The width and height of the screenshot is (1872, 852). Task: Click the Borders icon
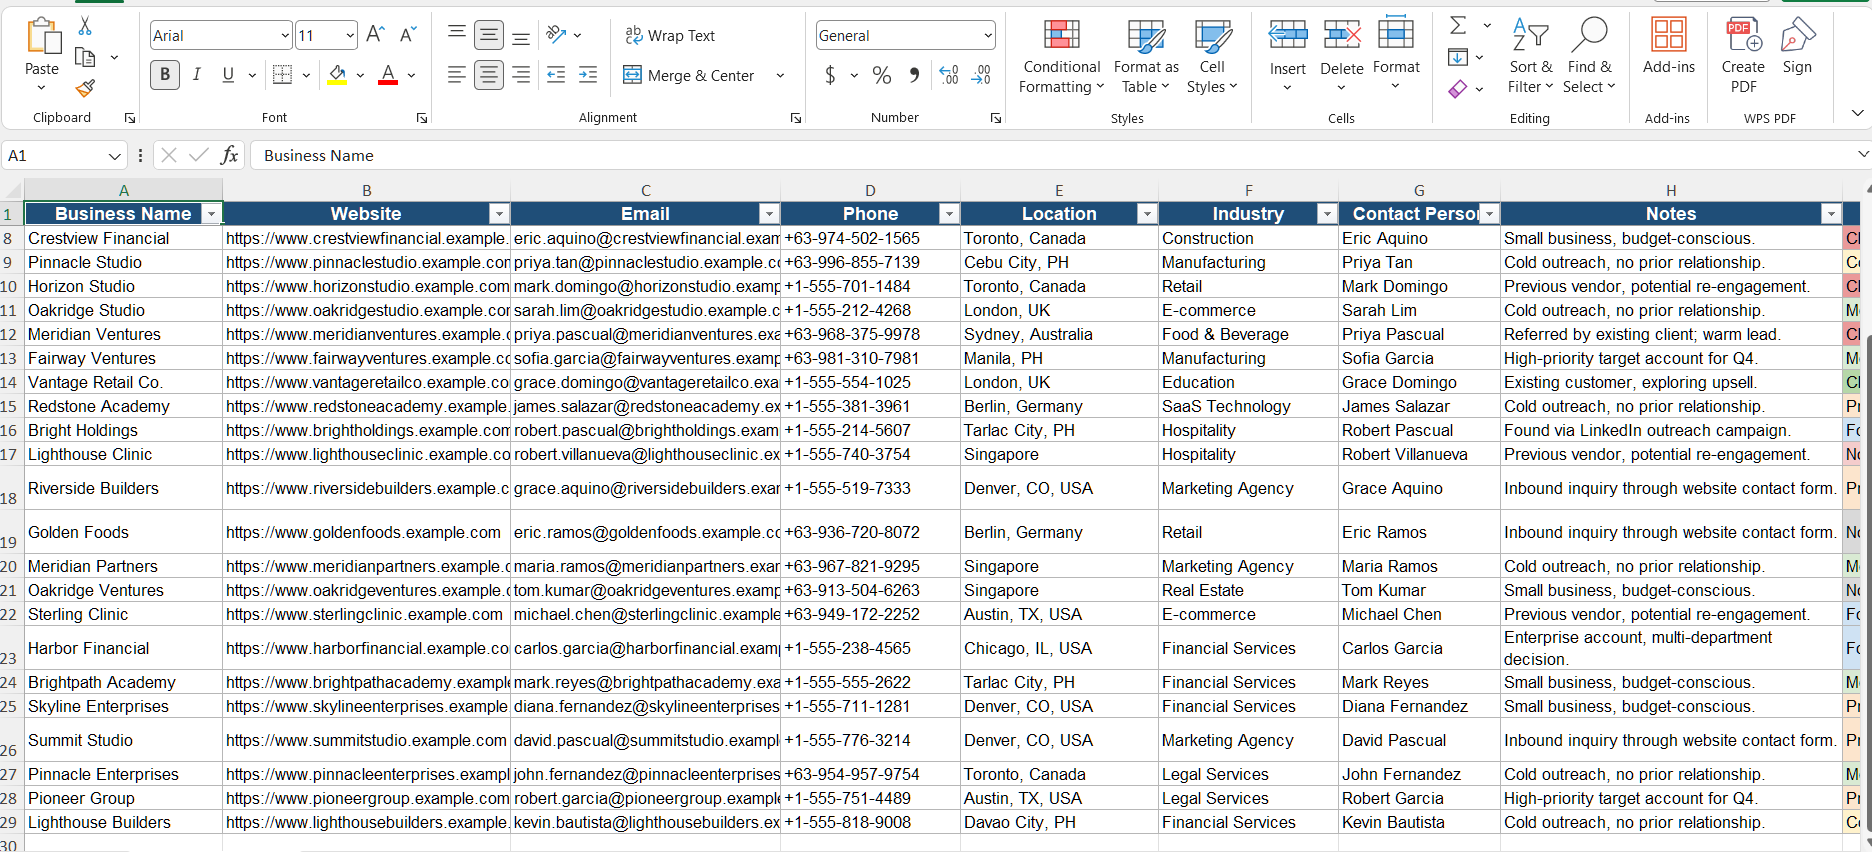click(282, 75)
